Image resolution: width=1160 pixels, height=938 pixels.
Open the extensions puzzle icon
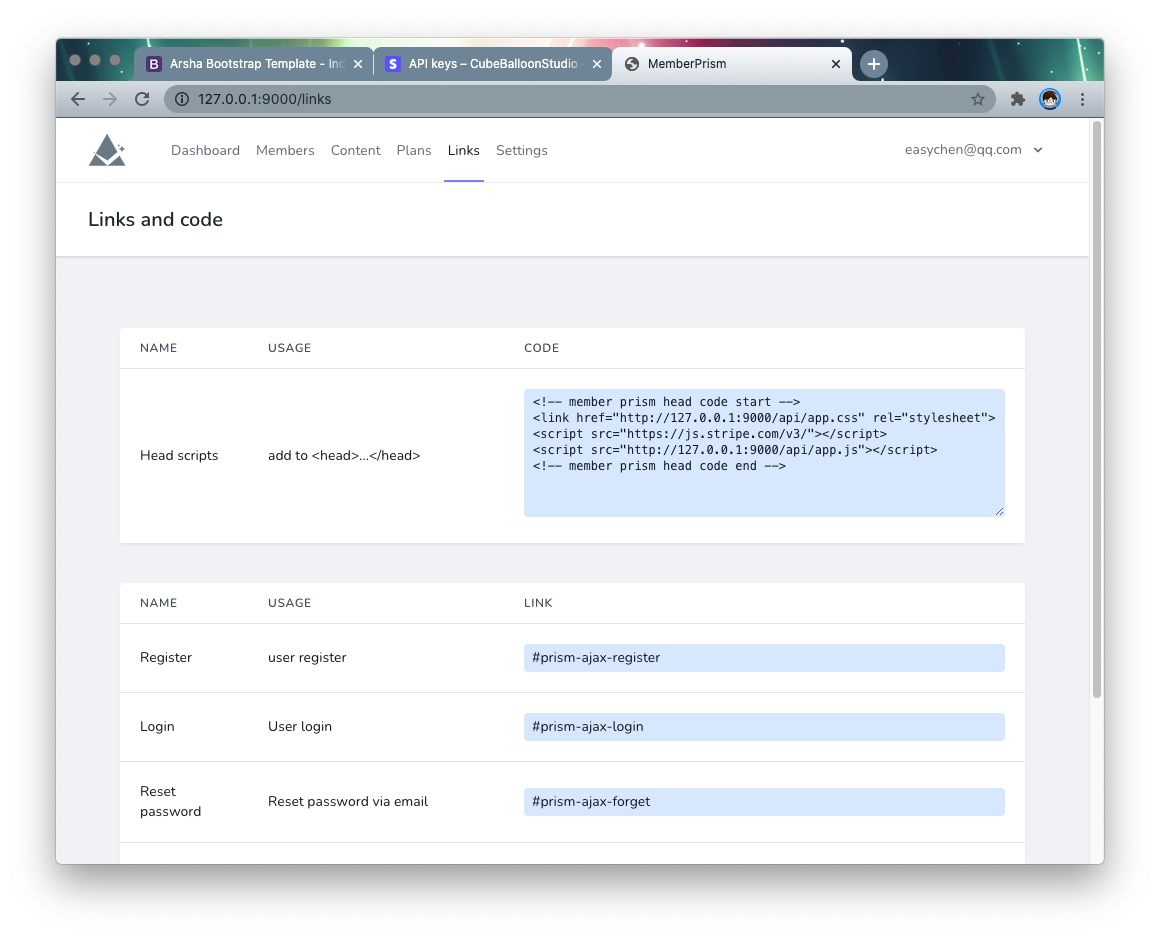point(1018,99)
